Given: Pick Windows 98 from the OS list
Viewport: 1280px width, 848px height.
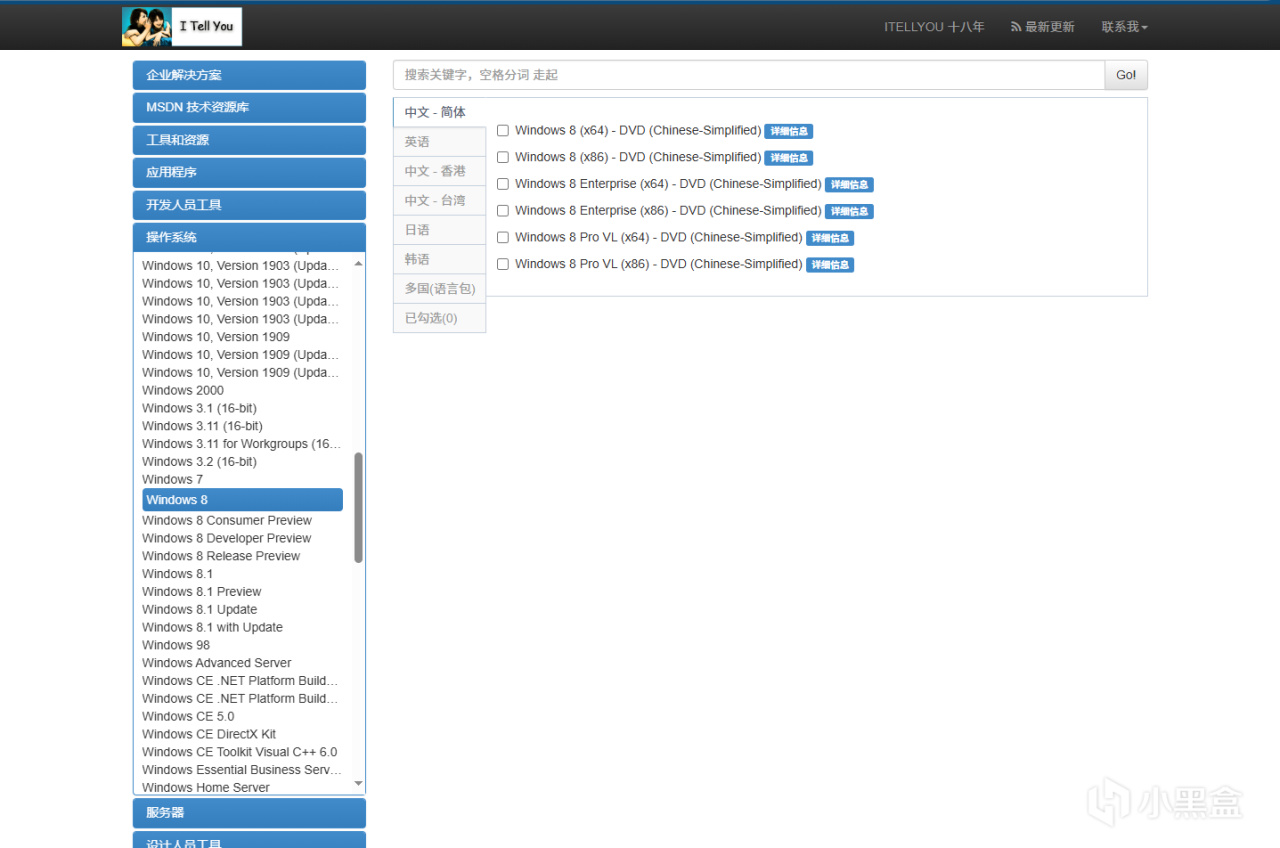Looking at the screenshot, I should [176, 645].
